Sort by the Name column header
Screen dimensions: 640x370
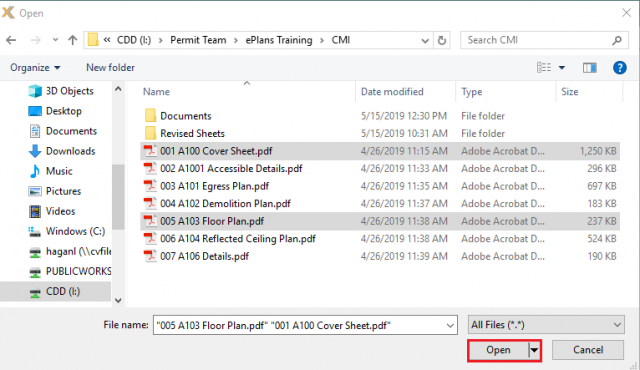(x=156, y=91)
